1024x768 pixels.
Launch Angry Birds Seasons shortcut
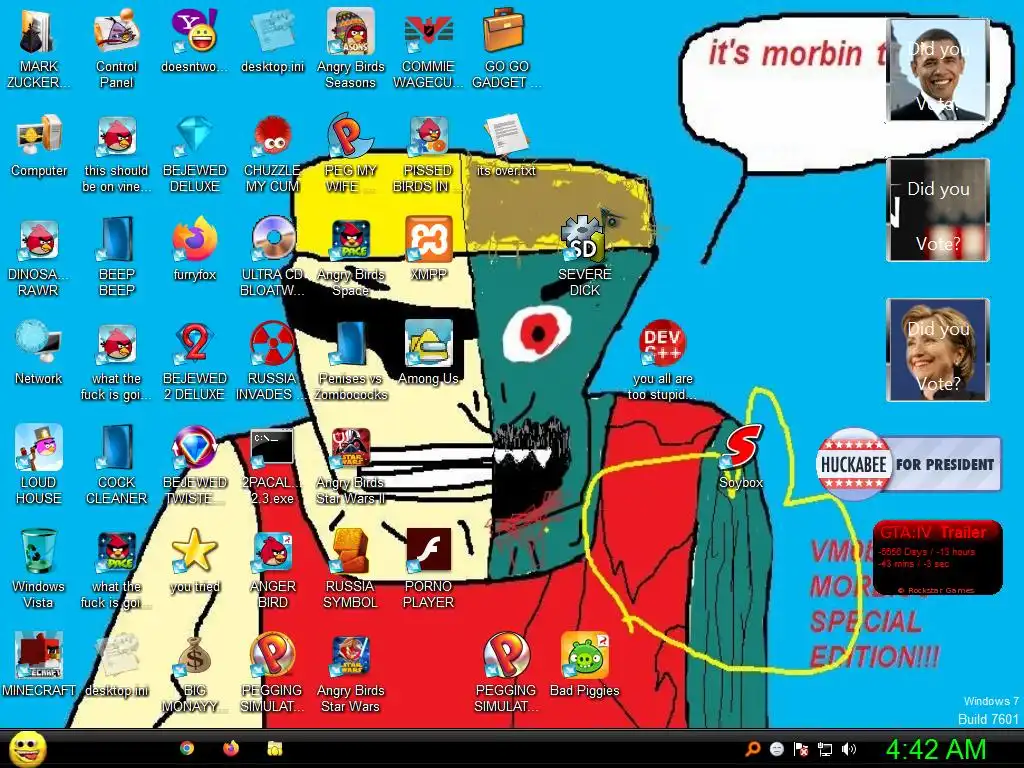coord(351,49)
